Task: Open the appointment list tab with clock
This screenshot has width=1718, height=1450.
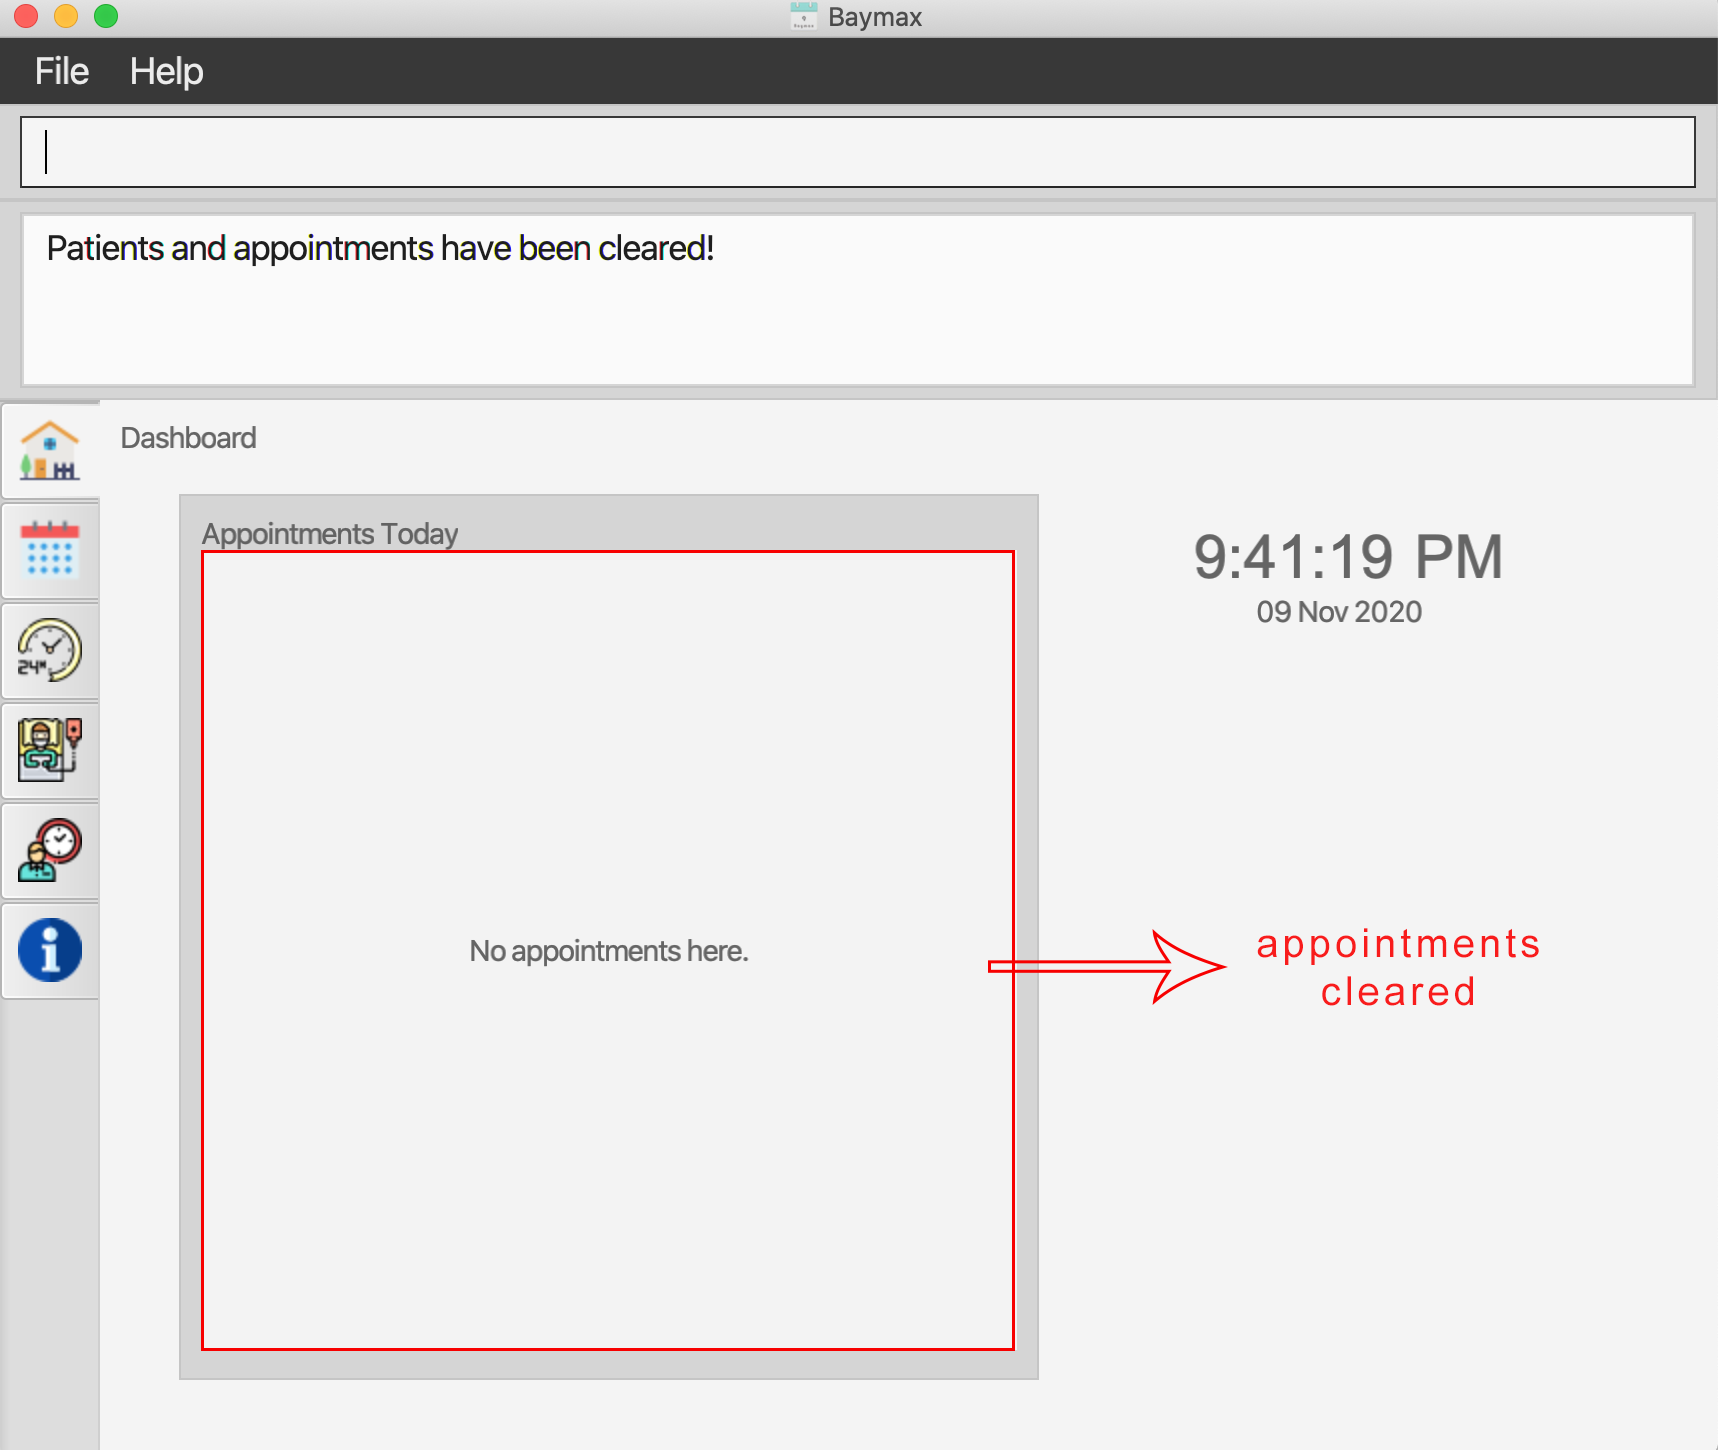Action: tap(49, 850)
